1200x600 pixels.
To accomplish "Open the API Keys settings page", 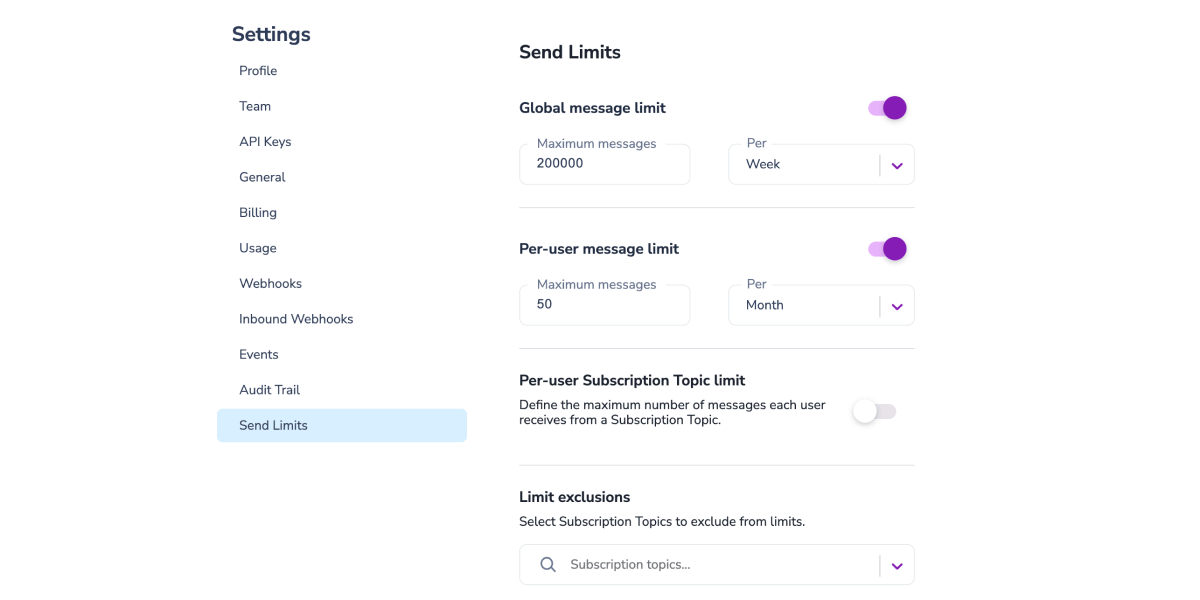I will point(265,141).
